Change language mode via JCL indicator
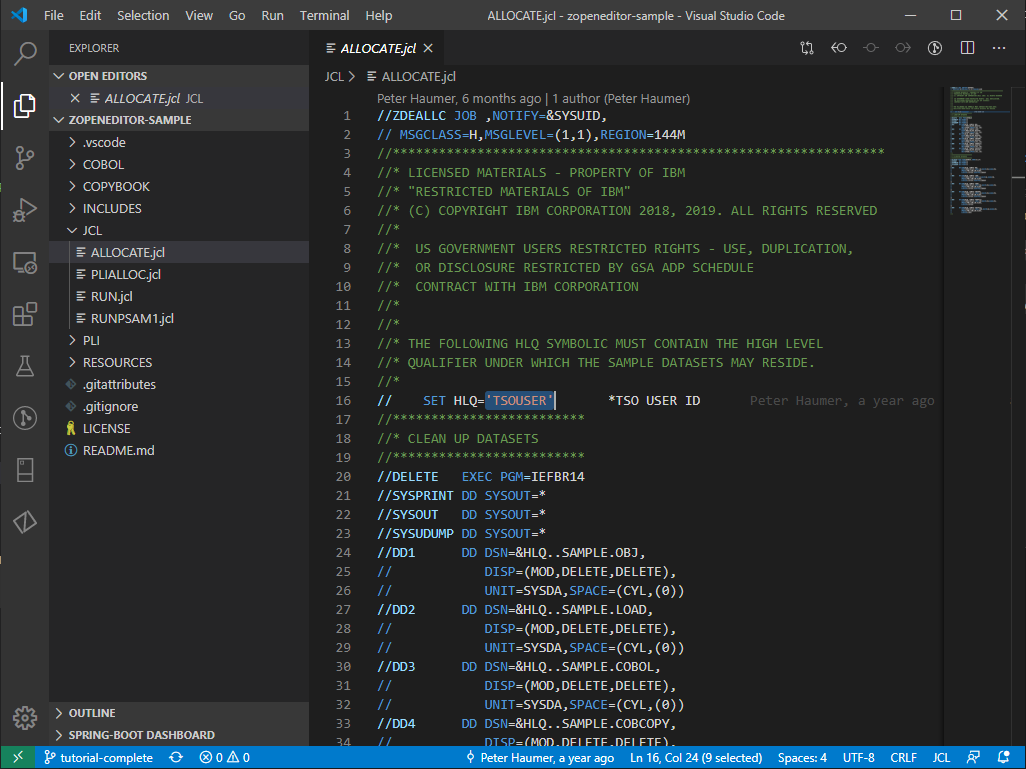The image size is (1026, 769). point(941,757)
